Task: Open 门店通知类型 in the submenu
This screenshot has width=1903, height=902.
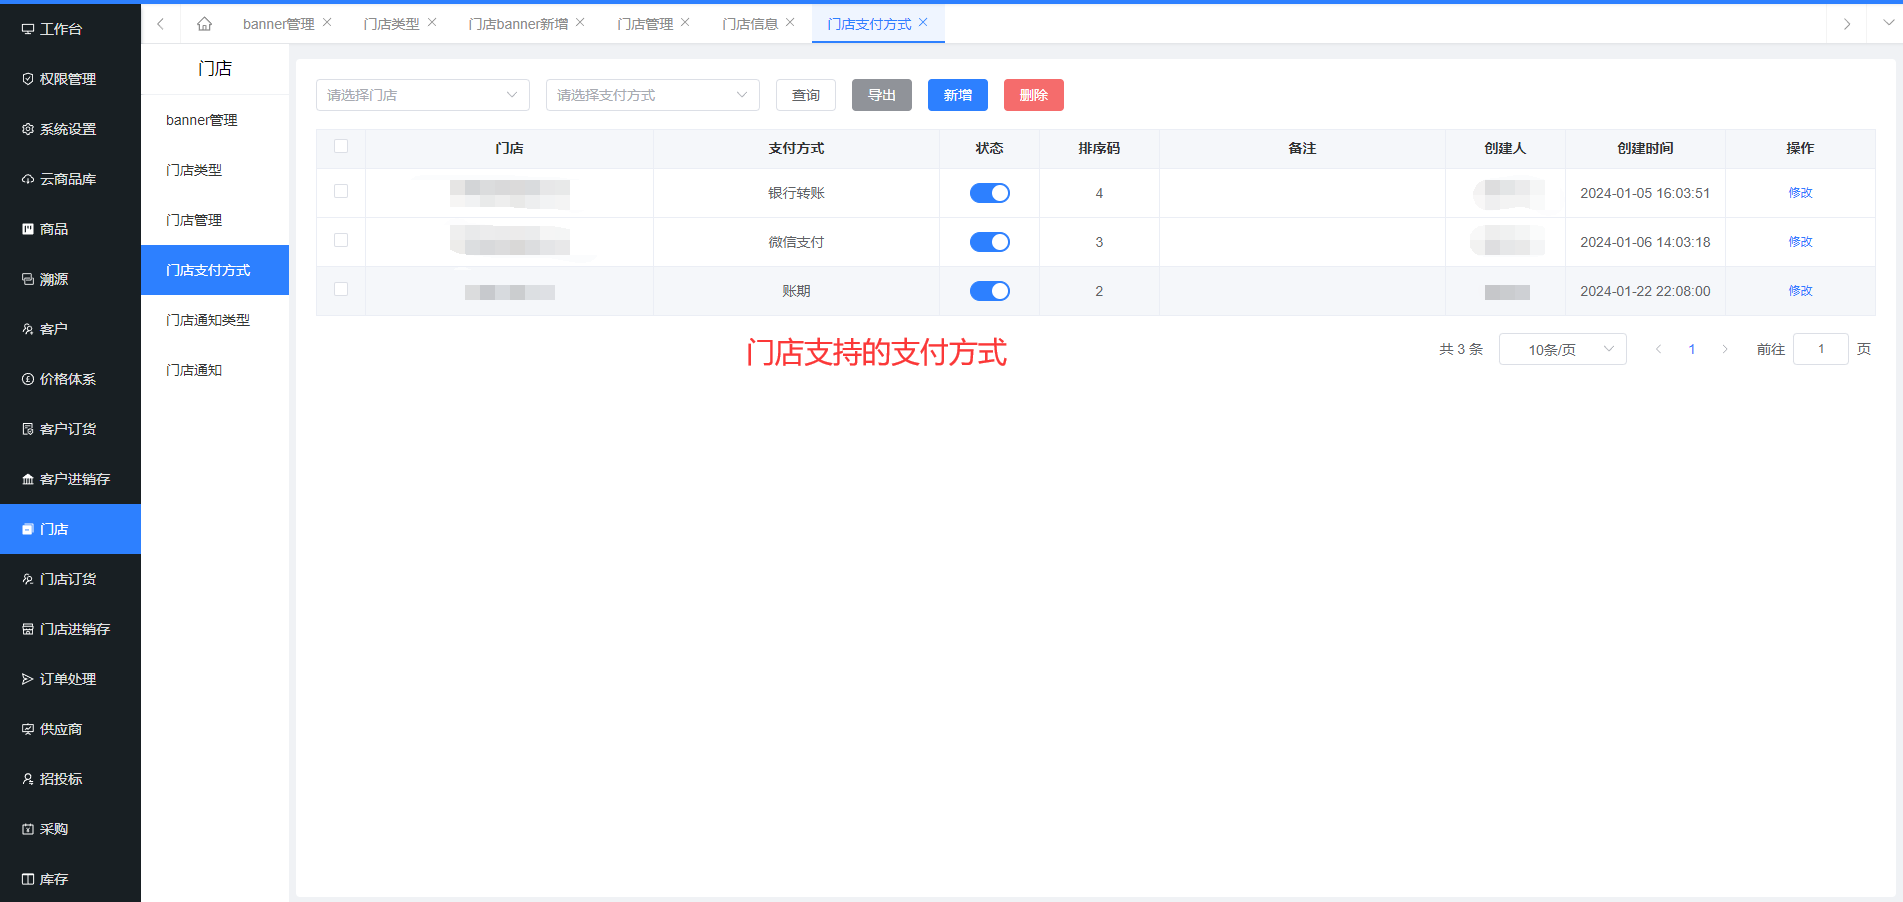Action: (215, 320)
